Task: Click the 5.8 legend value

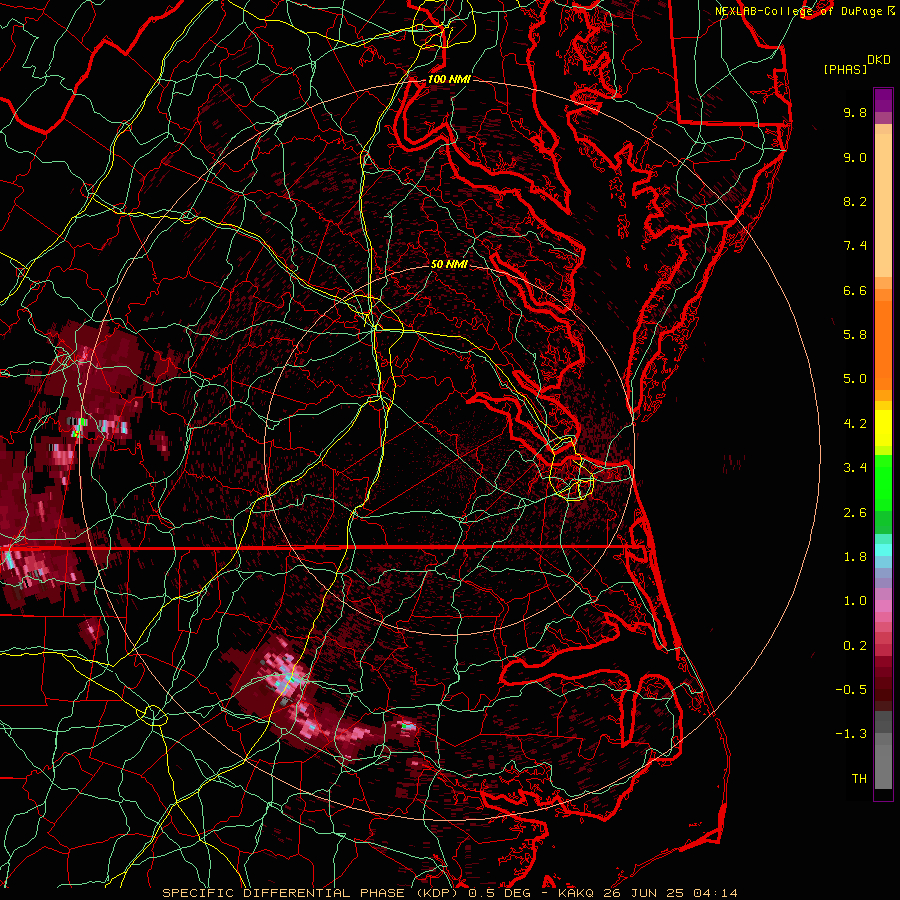Action: [855, 335]
